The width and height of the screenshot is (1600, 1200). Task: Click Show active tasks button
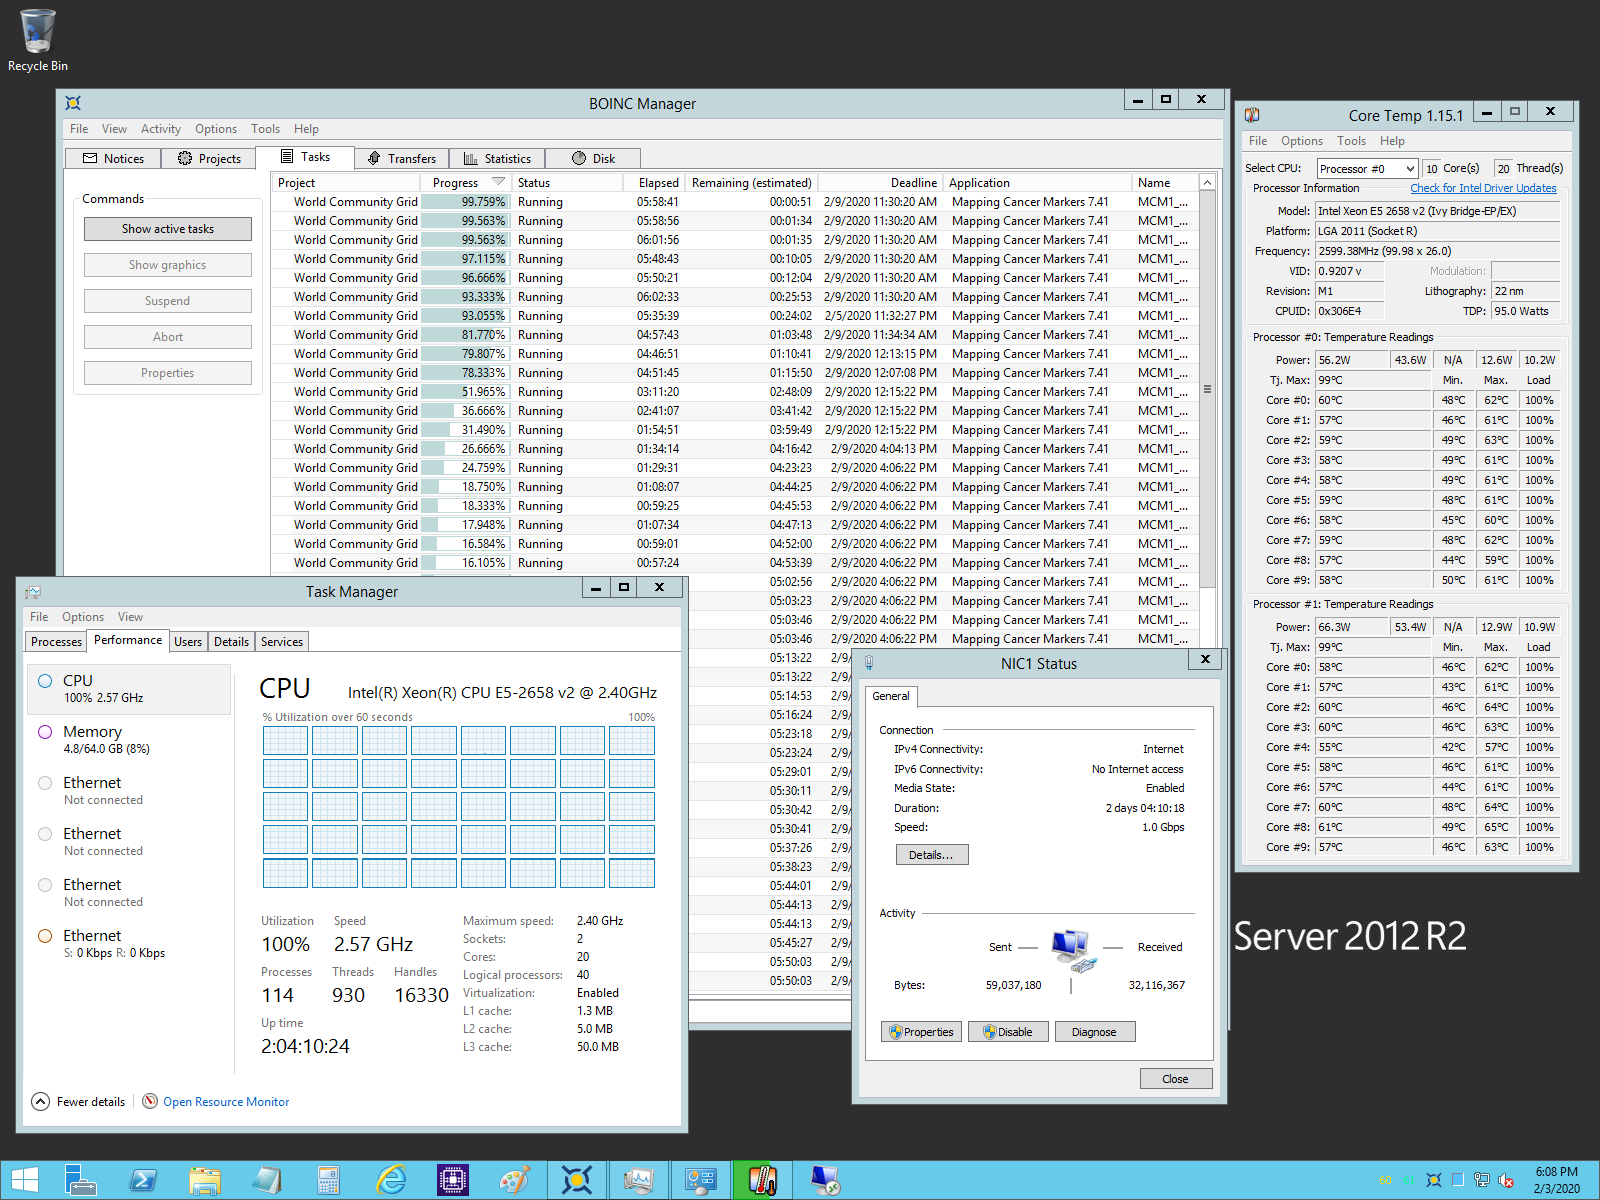click(x=168, y=229)
